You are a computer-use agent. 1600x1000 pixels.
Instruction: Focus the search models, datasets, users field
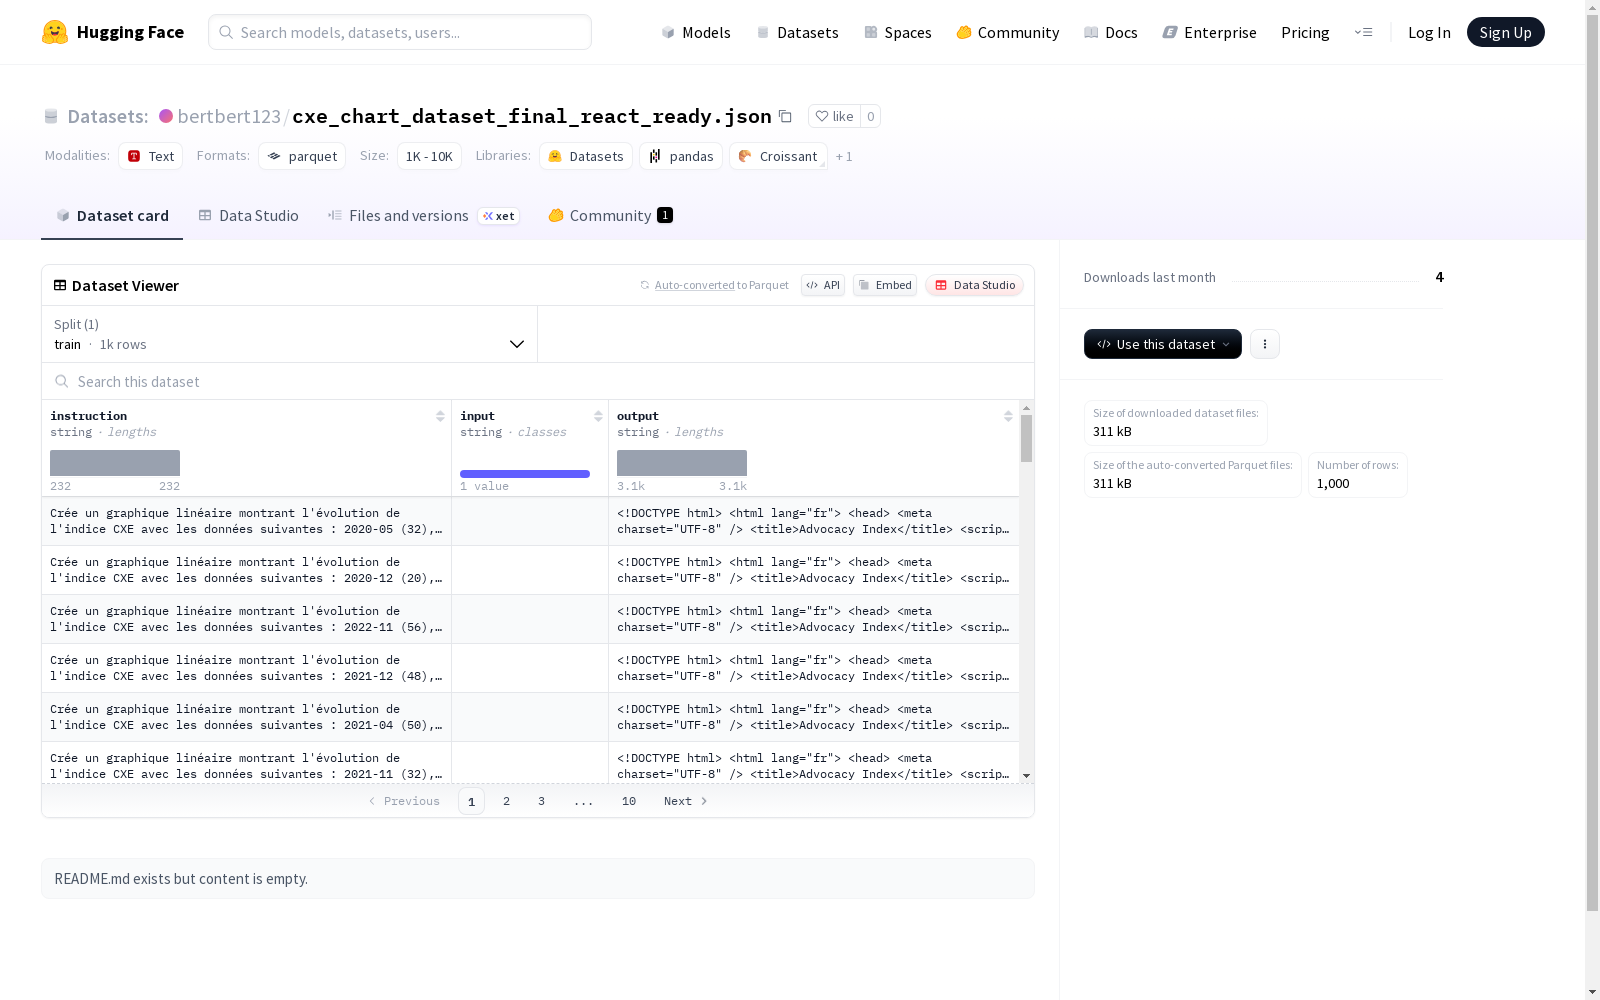tap(400, 32)
